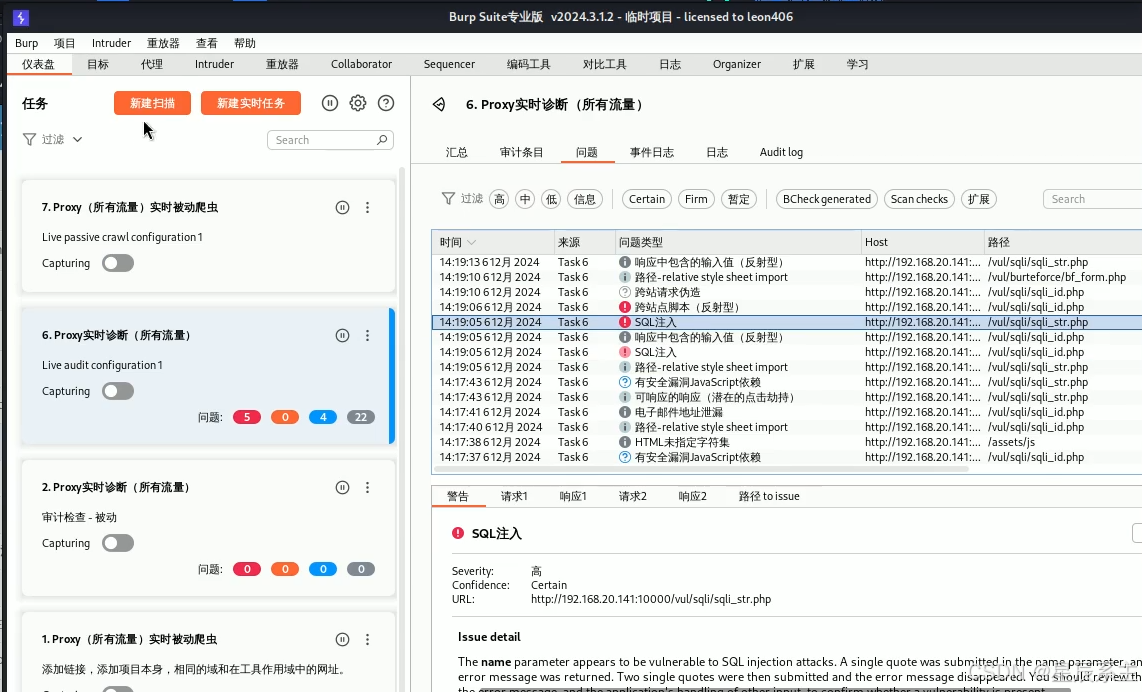Show the 路径 to issue tab

pos(769,496)
